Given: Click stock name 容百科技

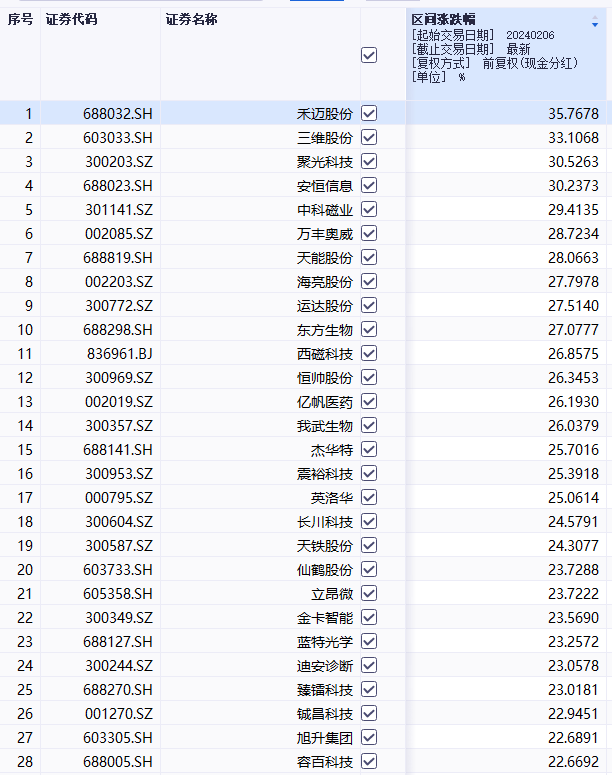Looking at the screenshot, I should [325, 762].
